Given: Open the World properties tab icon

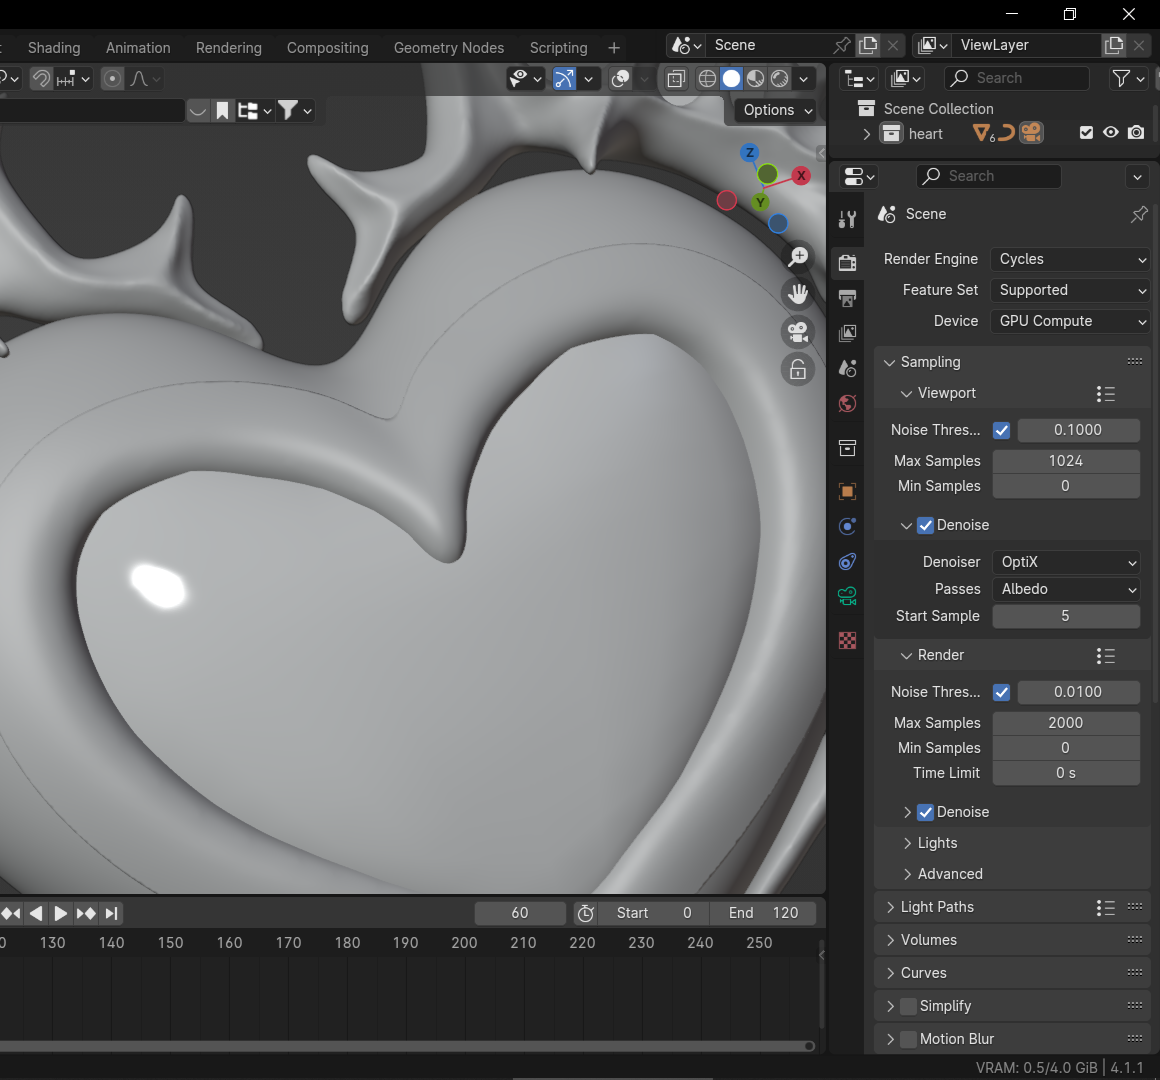Looking at the screenshot, I should click(x=847, y=403).
